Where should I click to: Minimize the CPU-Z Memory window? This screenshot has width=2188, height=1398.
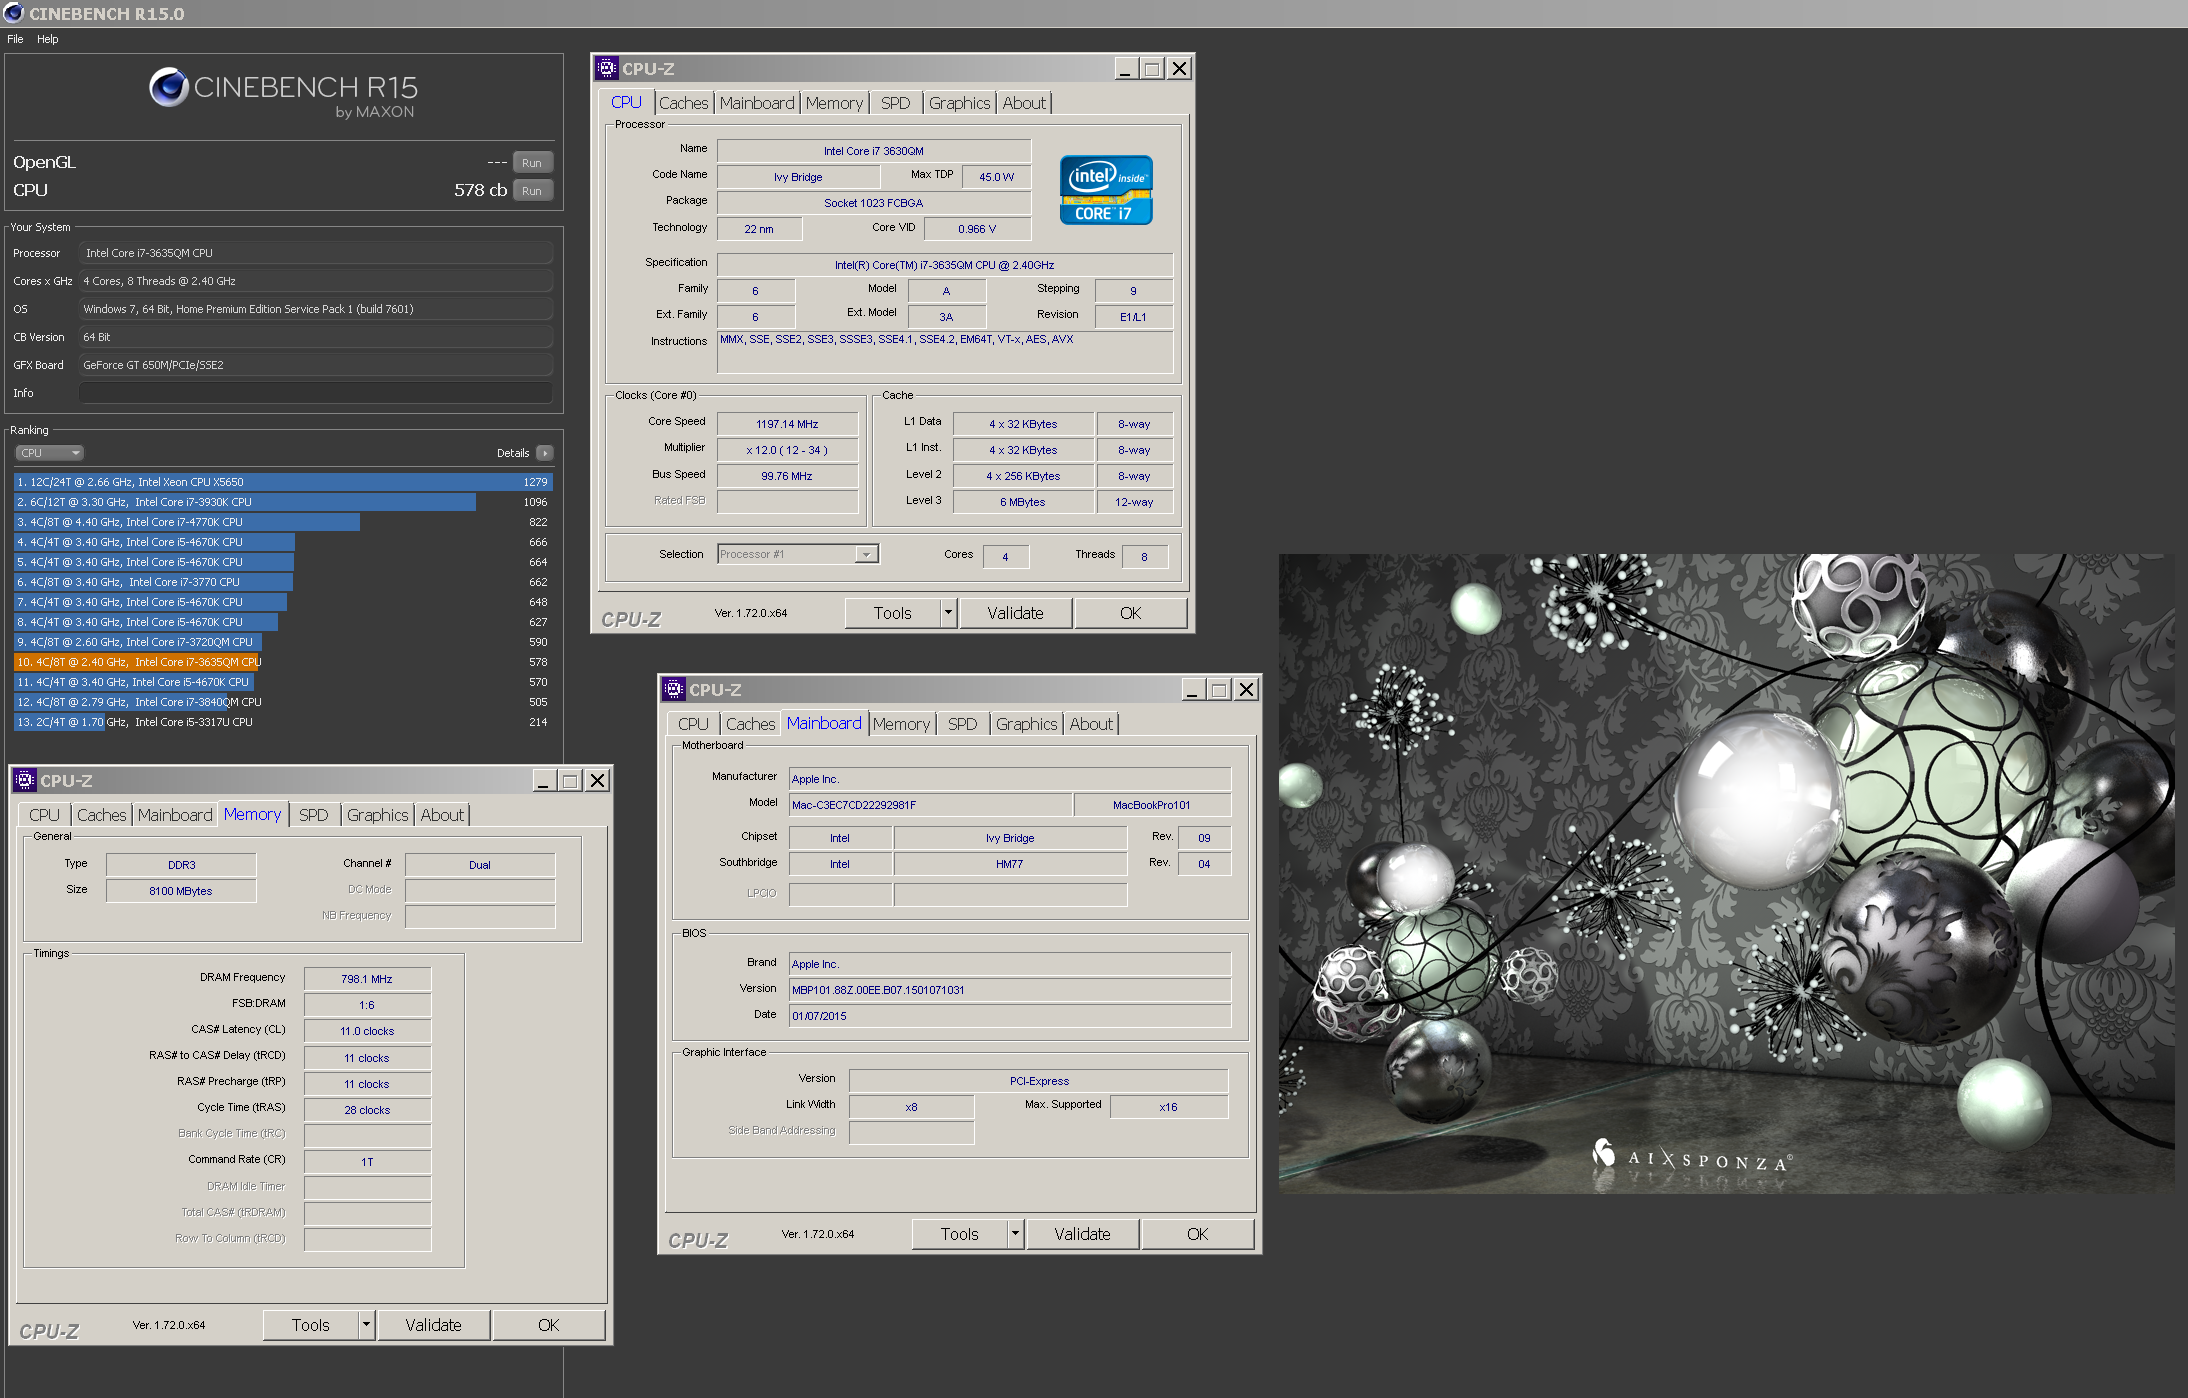(x=543, y=780)
